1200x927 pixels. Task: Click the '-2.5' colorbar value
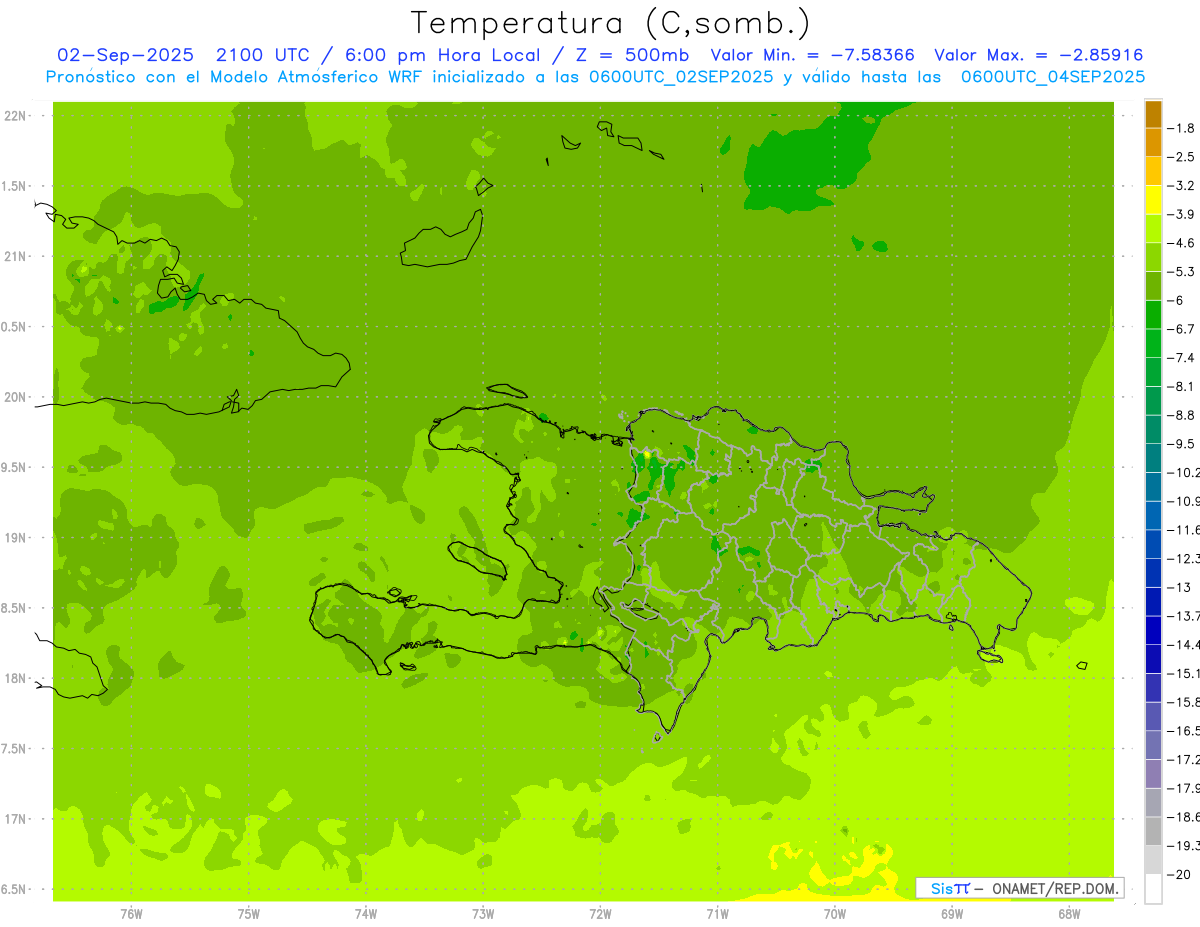pyautogui.click(x=1181, y=157)
